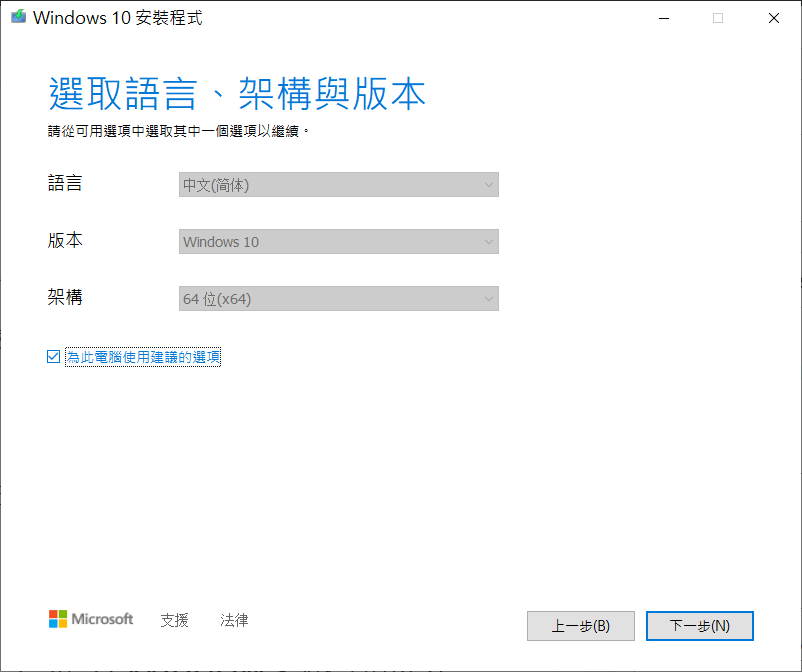Go back with 上一步(B) button
The width and height of the screenshot is (802, 672).
(581, 626)
